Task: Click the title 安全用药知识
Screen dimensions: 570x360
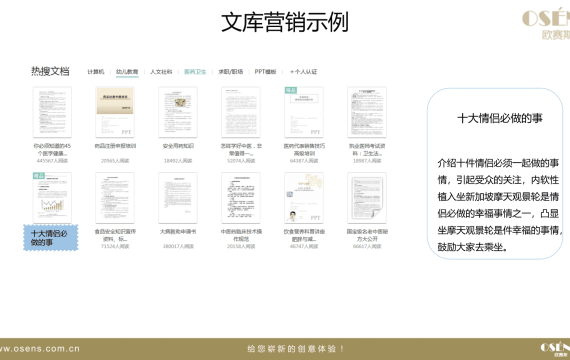Action: (x=178, y=146)
